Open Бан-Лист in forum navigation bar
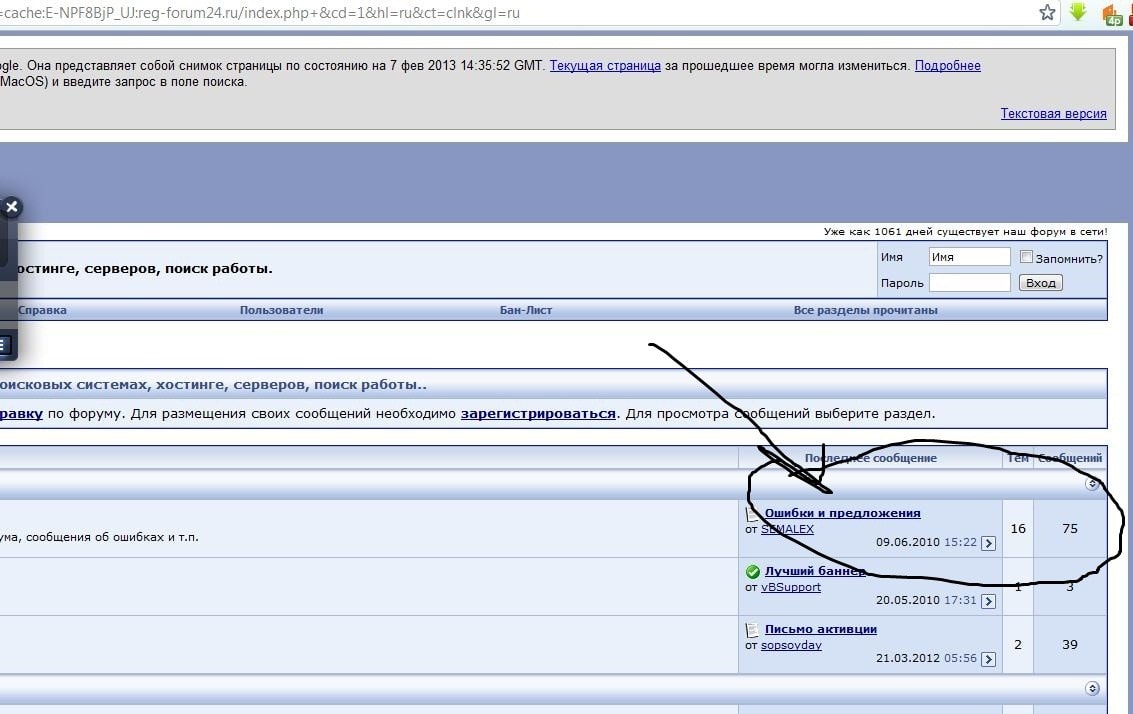 click(x=526, y=310)
